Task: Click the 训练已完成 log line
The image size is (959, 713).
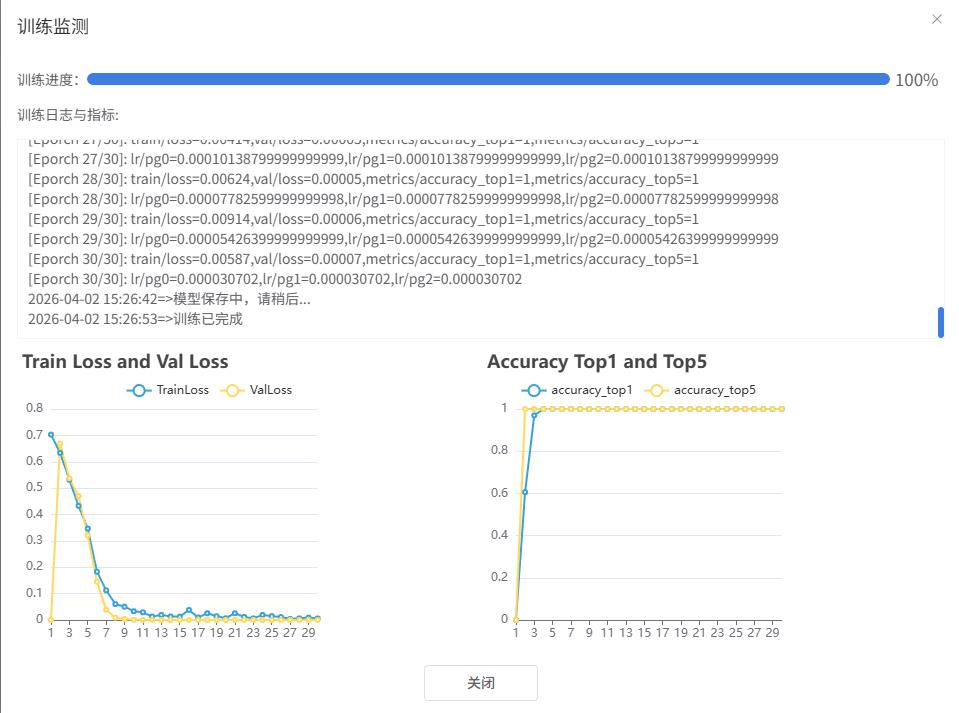Action: pos(135,319)
